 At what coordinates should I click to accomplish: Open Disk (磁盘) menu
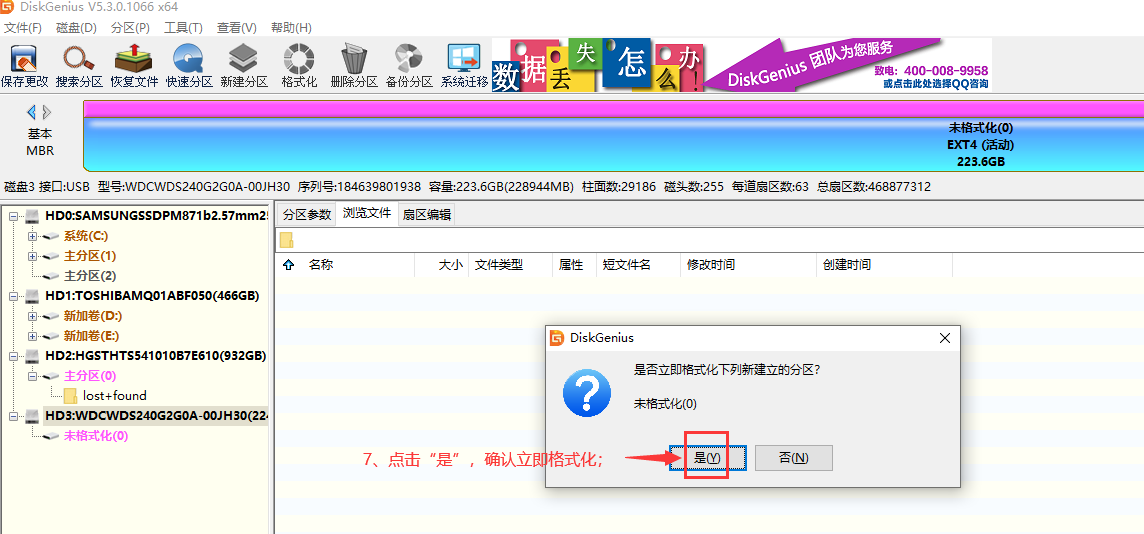point(77,28)
